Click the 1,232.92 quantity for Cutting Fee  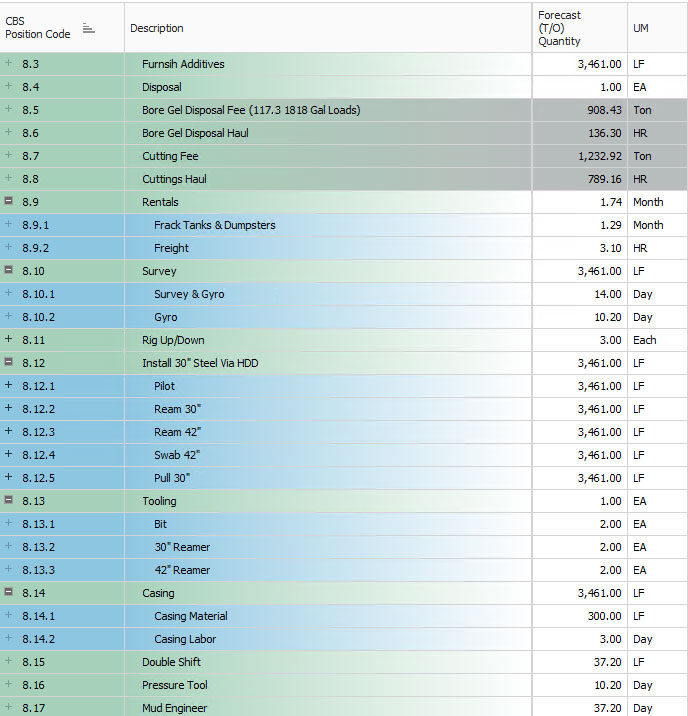(x=600, y=156)
